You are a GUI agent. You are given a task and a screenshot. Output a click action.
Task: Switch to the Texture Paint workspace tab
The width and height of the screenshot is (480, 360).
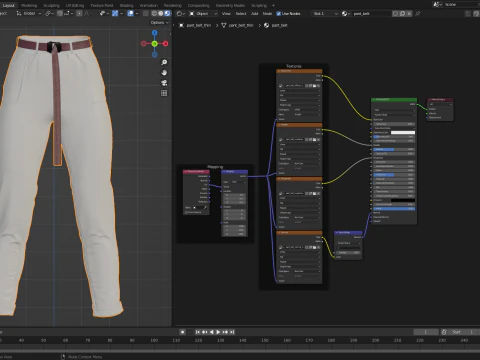[102, 5]
